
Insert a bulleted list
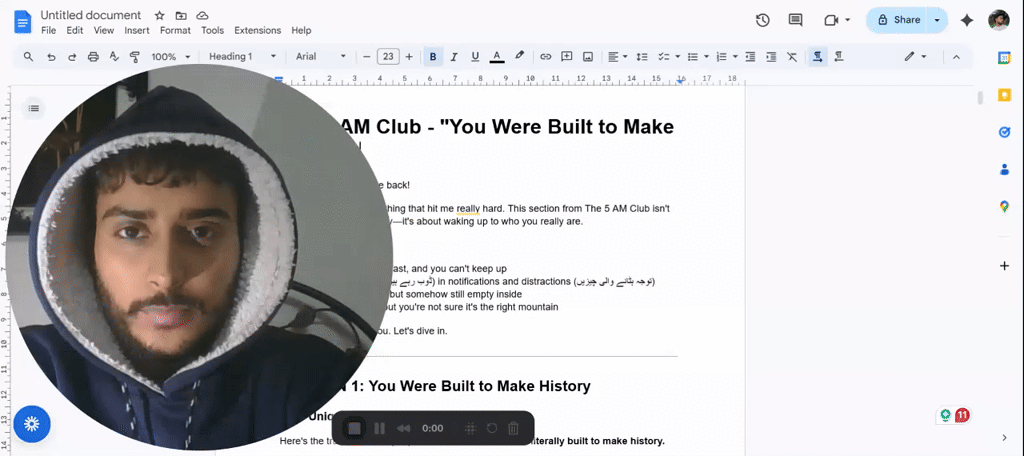click(x=693, y=57)
